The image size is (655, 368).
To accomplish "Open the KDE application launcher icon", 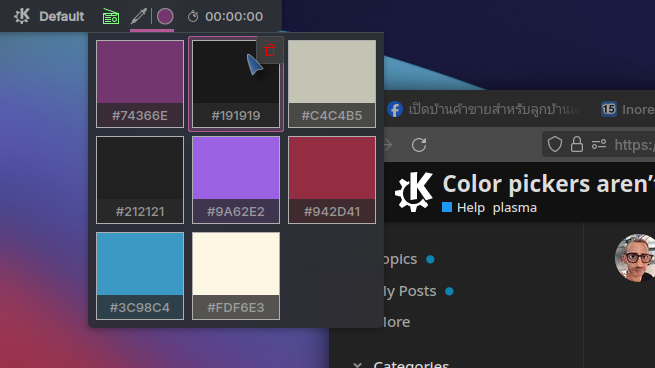I will pyautogui.click(x=22, y=16).
